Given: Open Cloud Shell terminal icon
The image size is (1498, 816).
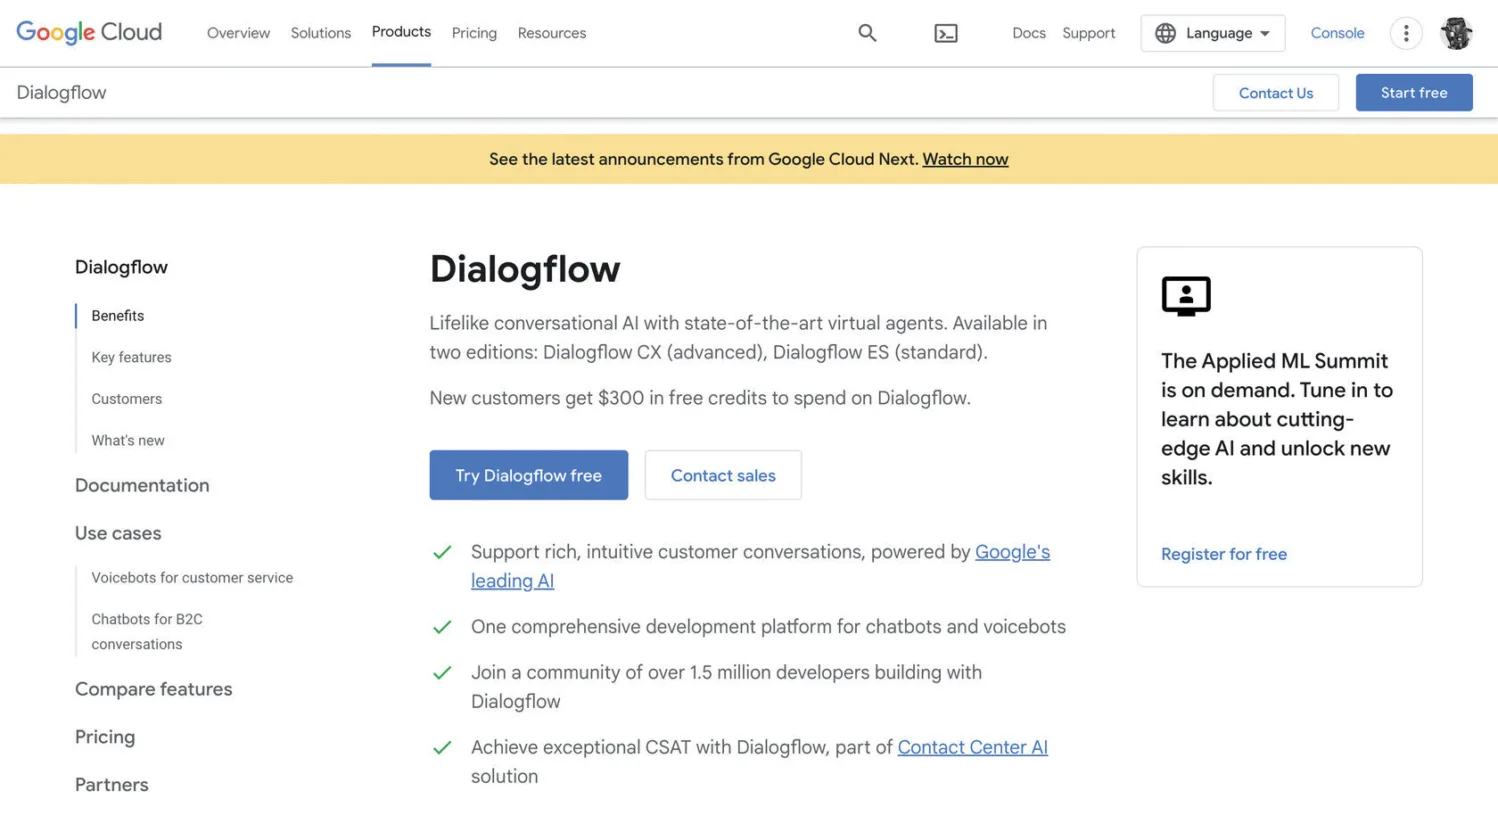Looking at the screenshot, I should coord(945,33).
